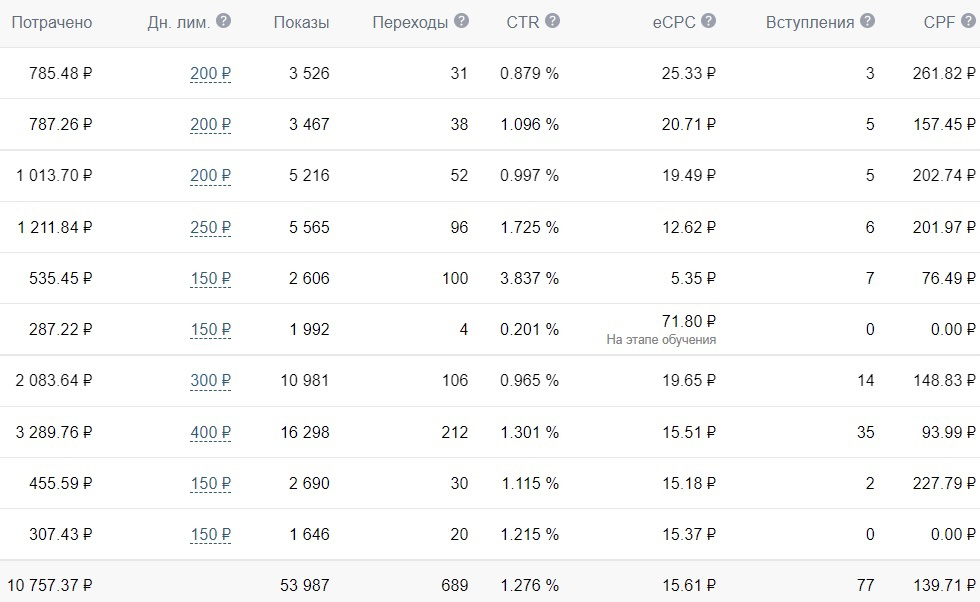Screen dimensions: 980x602
Task: Click the help icon next to Дн. лим.
Action: tap(223, 21)
